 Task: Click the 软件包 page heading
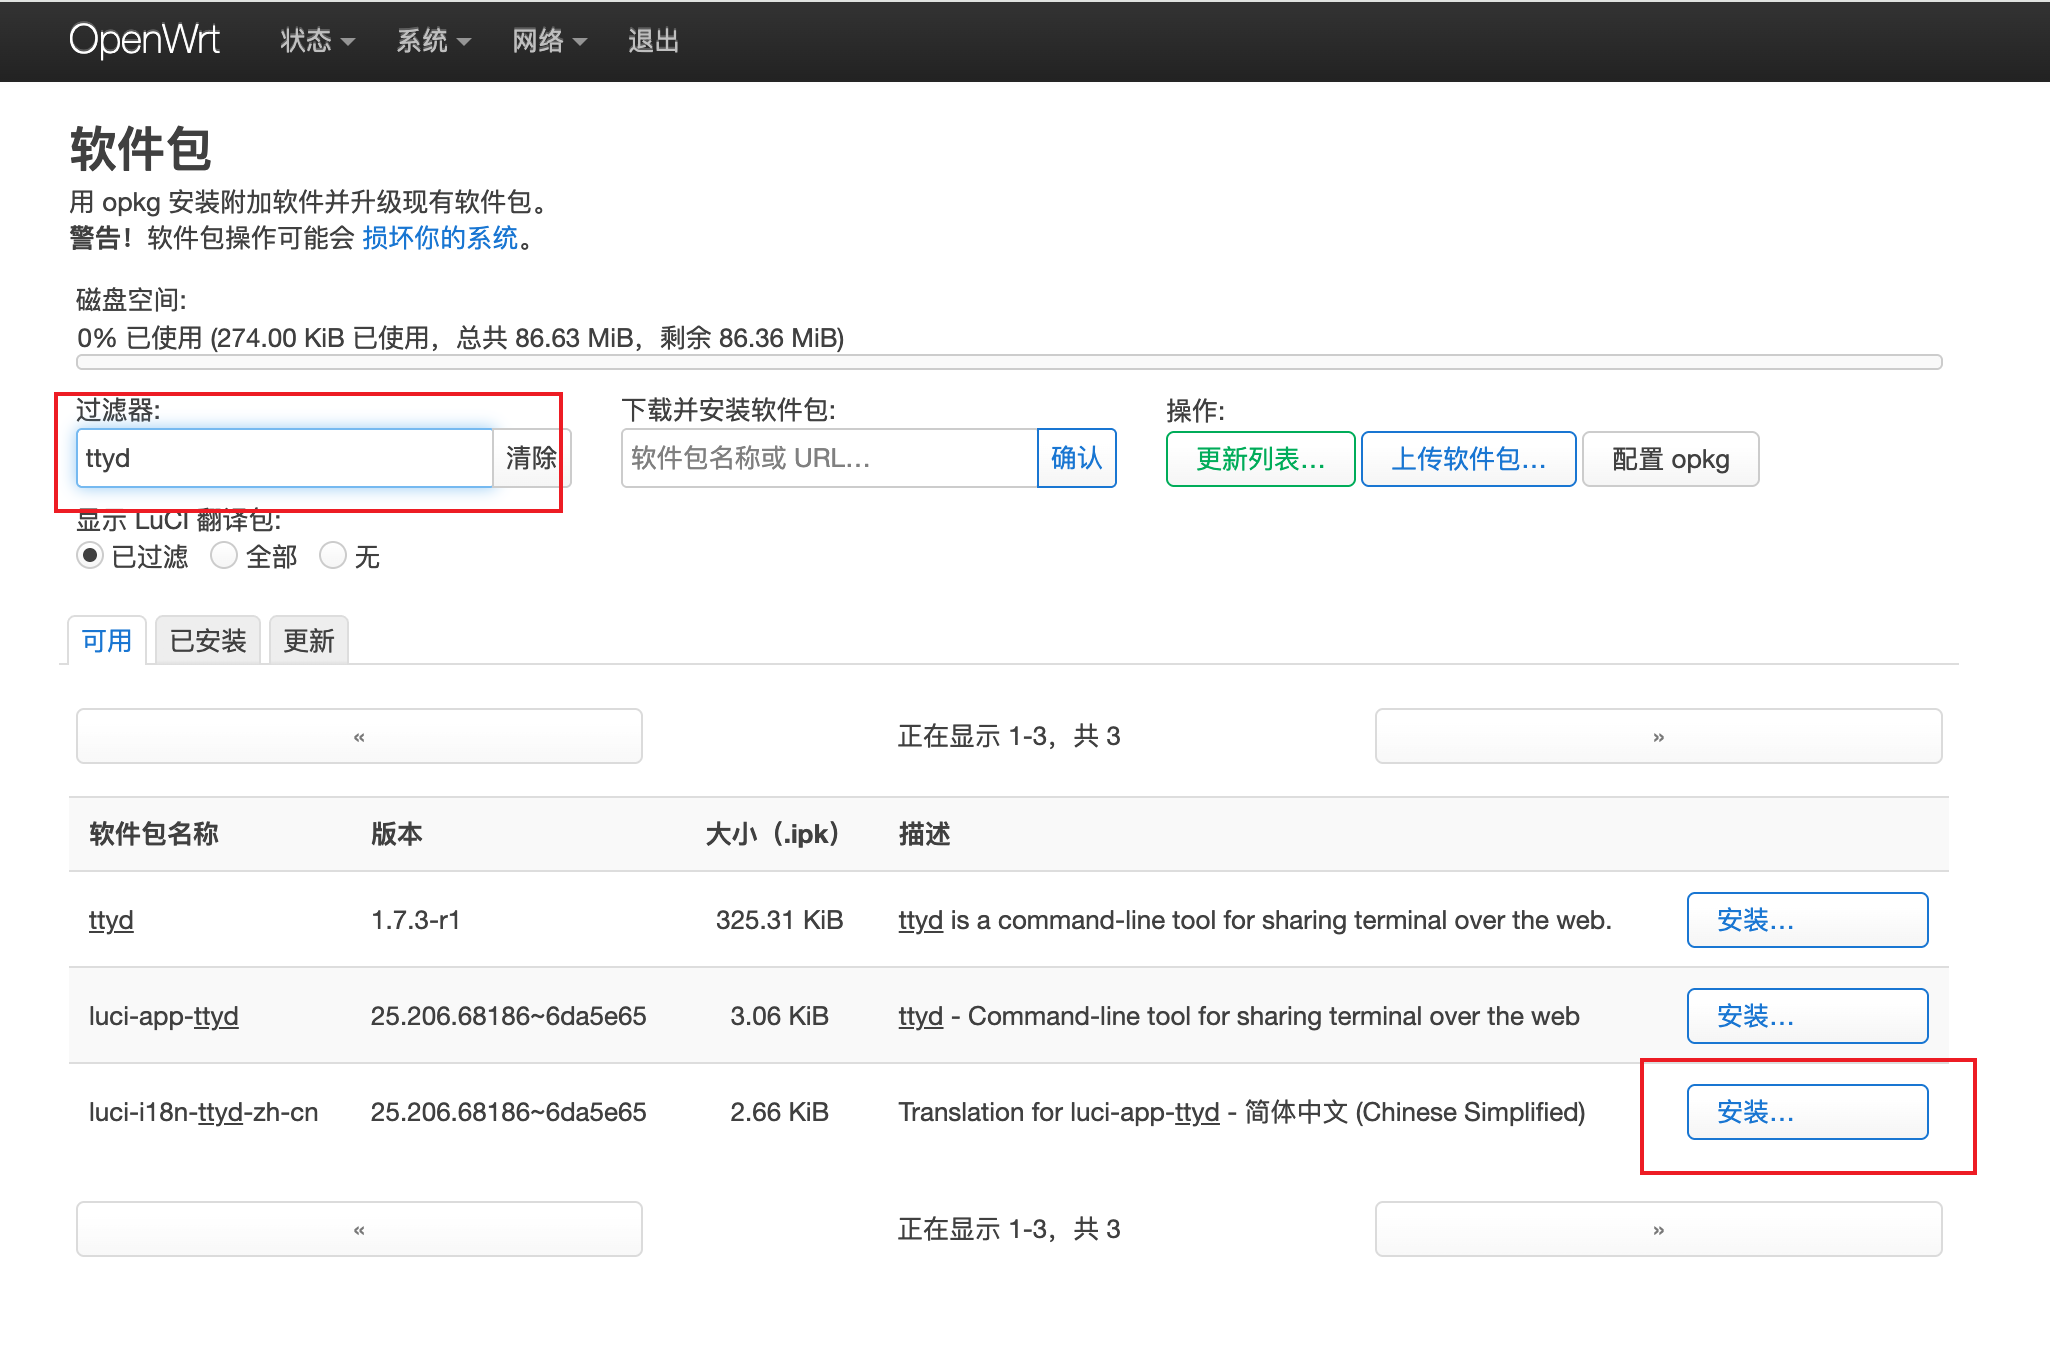coord(140,150)
